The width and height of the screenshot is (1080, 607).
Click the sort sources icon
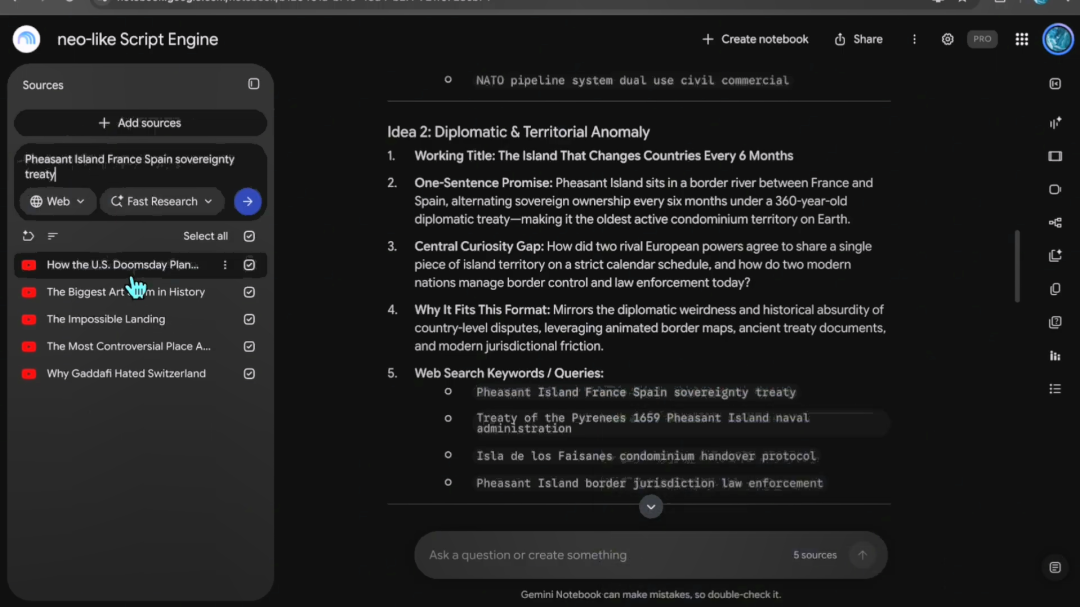click(52, 236)
